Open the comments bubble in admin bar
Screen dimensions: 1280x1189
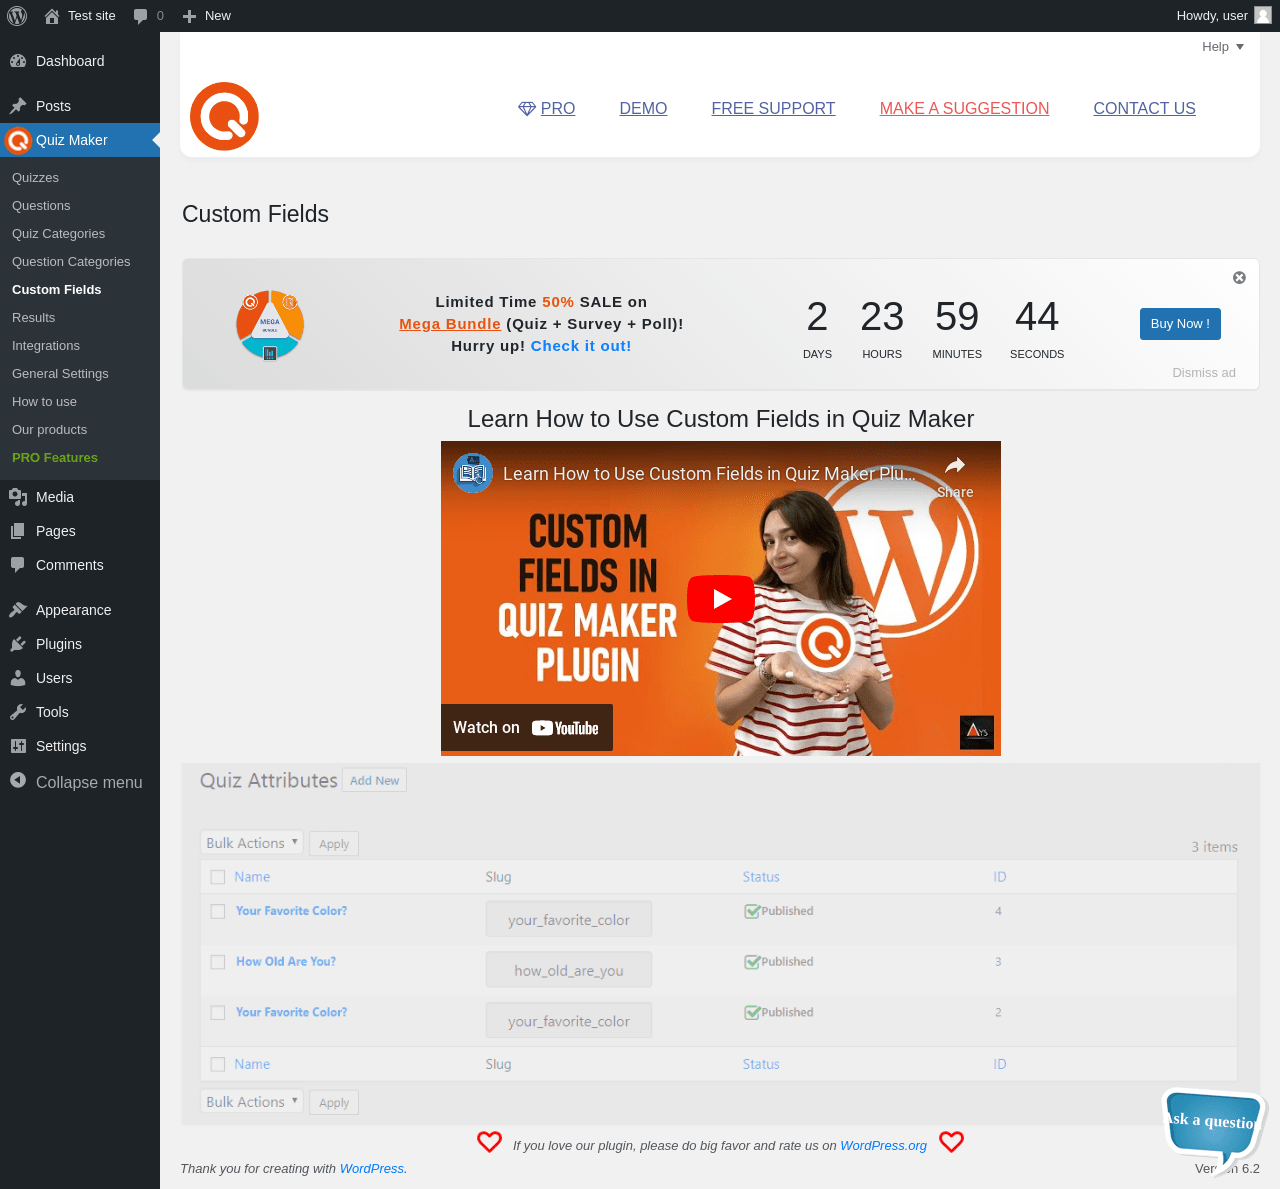(141, 16)
